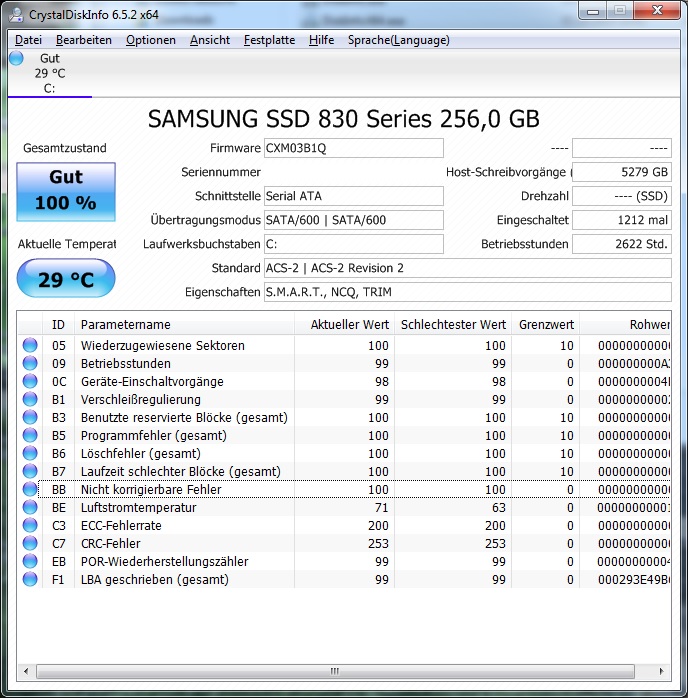688x698 pixels.
Task: Click the Grenzwert column header
Action: (546, 325)
